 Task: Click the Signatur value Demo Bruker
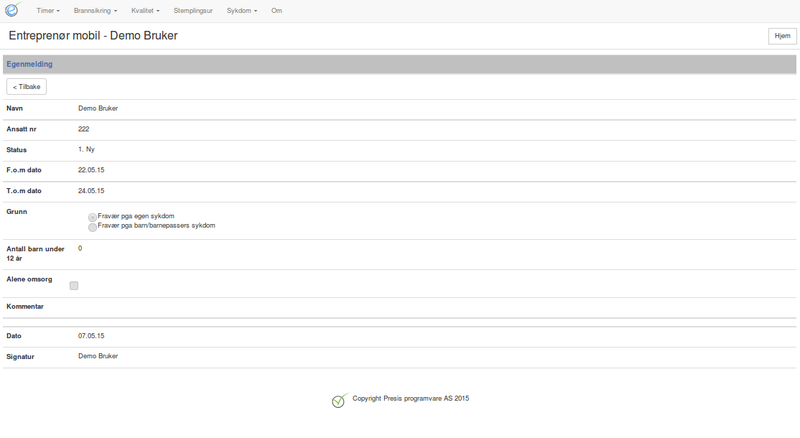coord(98,356)
